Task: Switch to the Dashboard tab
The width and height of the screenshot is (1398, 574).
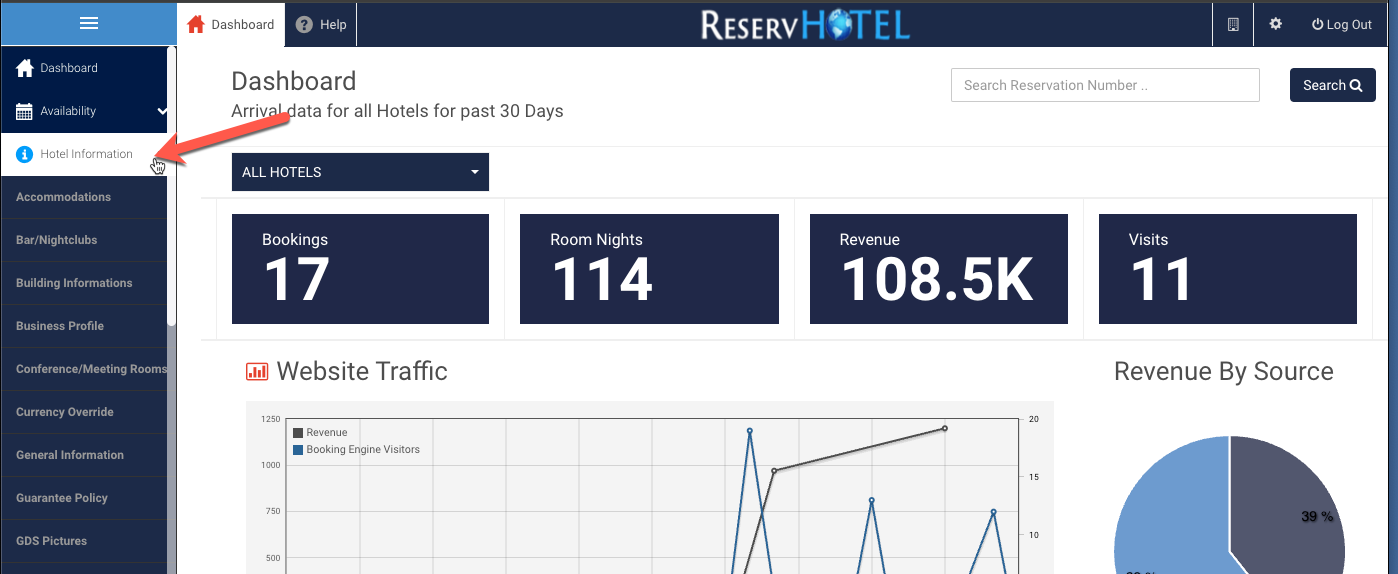Action: [x=231, y=25]
